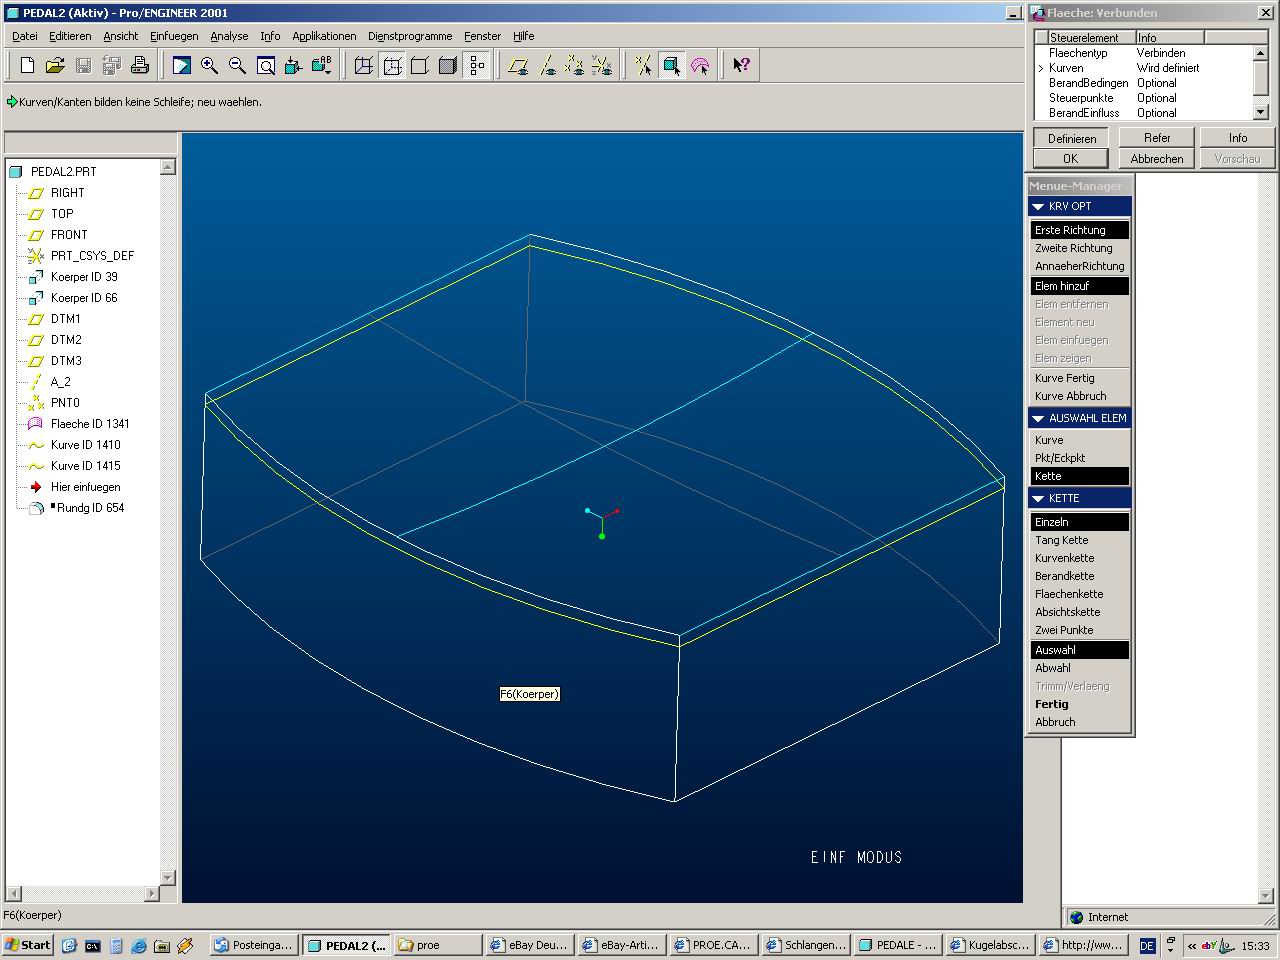Screen dimensions: 1280x960
Task: Click the Definieren button
Action: (1072, 138)
